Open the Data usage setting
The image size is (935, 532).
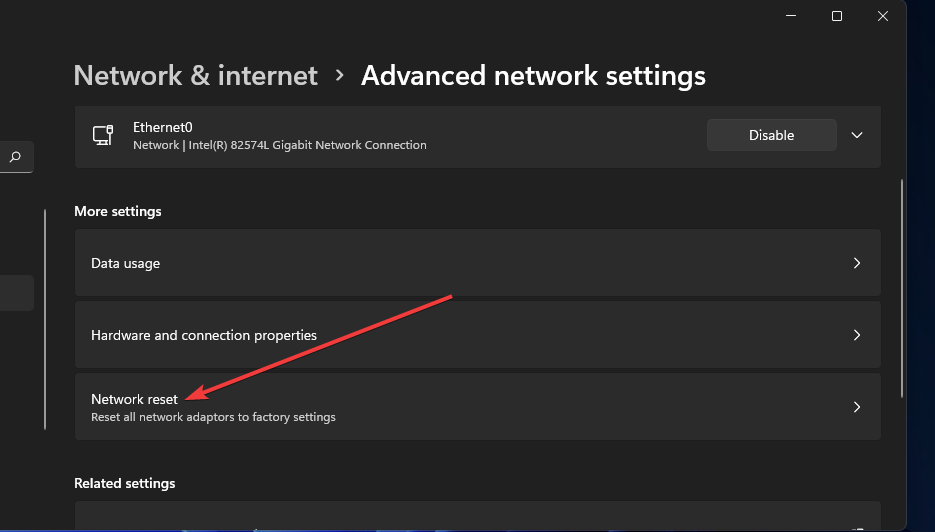point(126,264)
